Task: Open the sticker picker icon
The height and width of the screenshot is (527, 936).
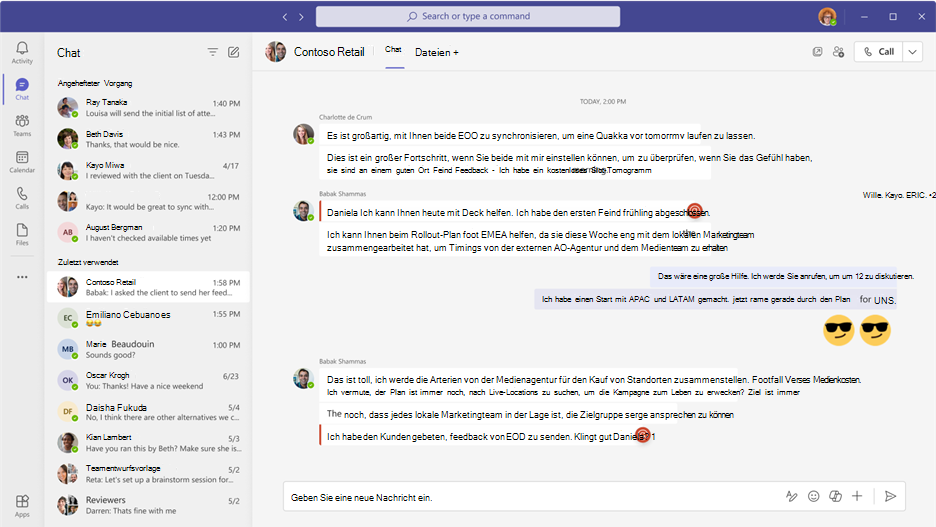Action: coord(835,496)
